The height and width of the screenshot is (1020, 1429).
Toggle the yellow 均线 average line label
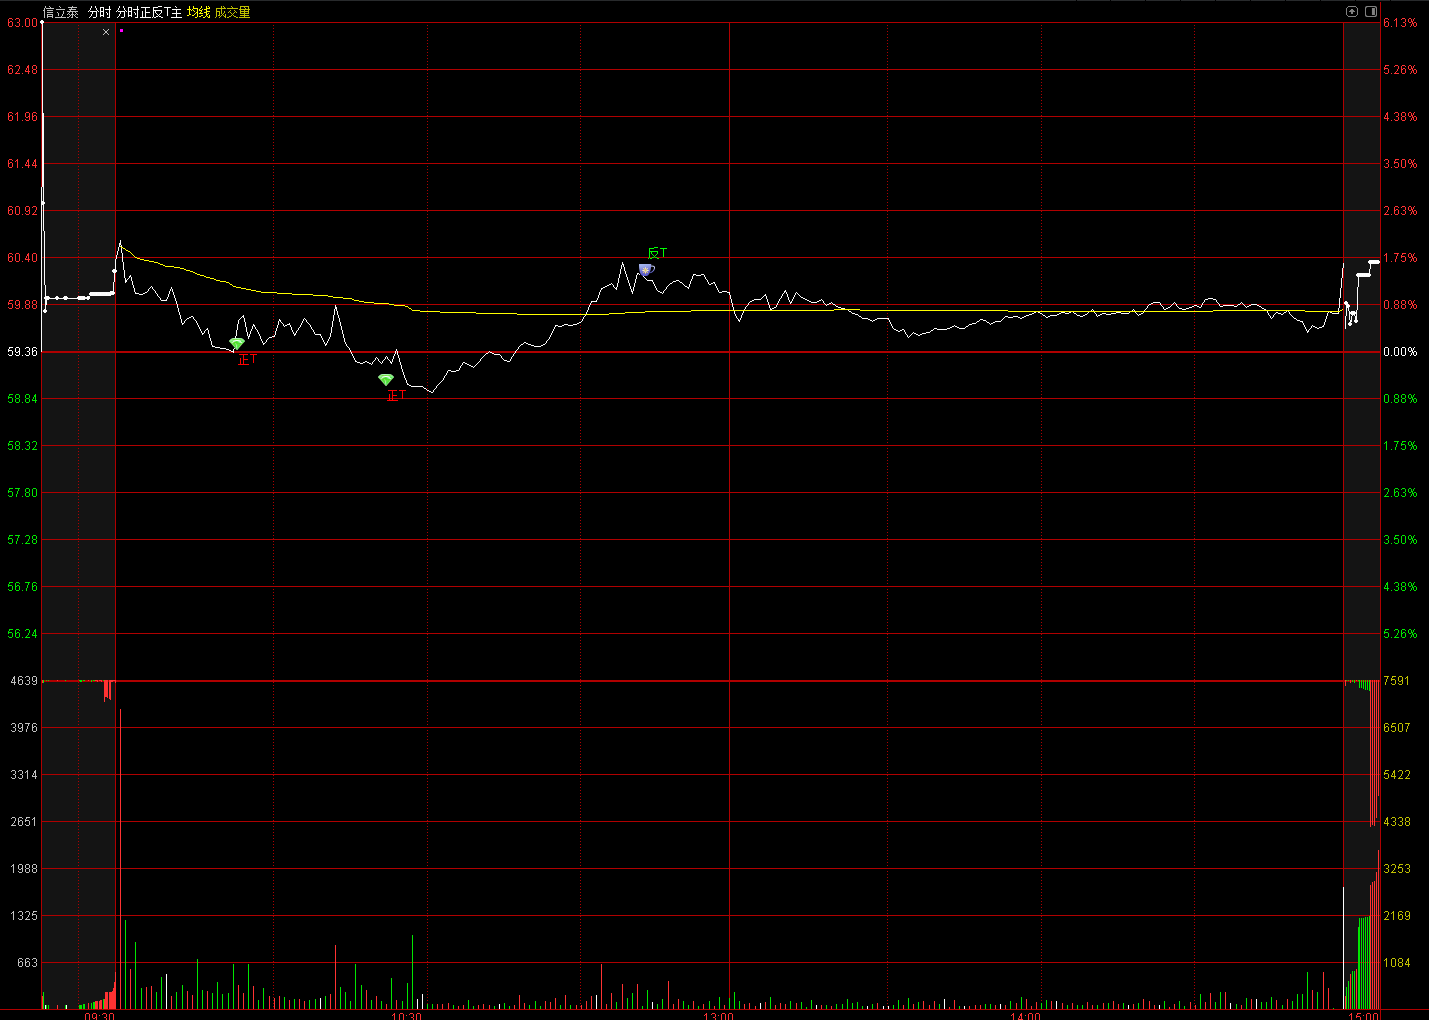[x=199, y=12]
